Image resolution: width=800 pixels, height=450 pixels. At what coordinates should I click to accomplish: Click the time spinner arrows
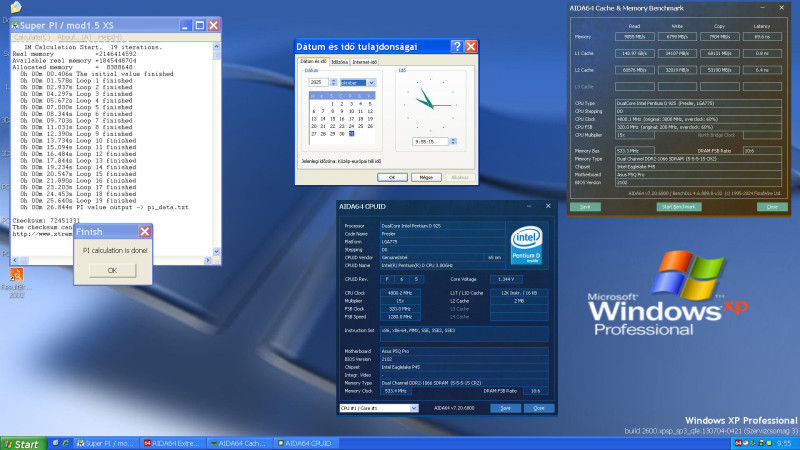(453, 141)
